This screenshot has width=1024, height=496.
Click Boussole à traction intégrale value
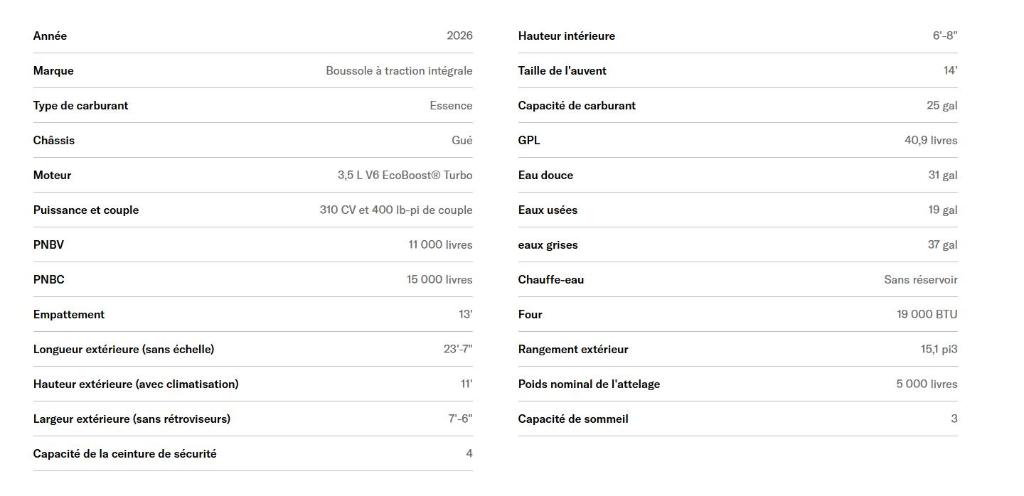pos(398,71)
